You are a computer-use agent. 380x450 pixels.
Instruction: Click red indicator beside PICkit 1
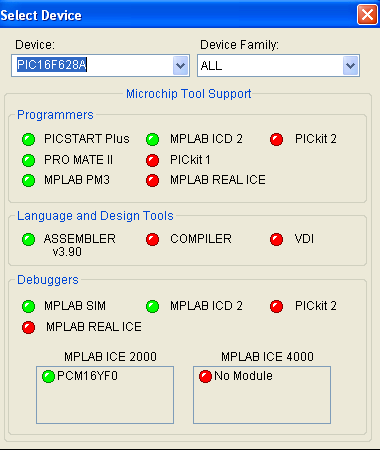[153, 160]
